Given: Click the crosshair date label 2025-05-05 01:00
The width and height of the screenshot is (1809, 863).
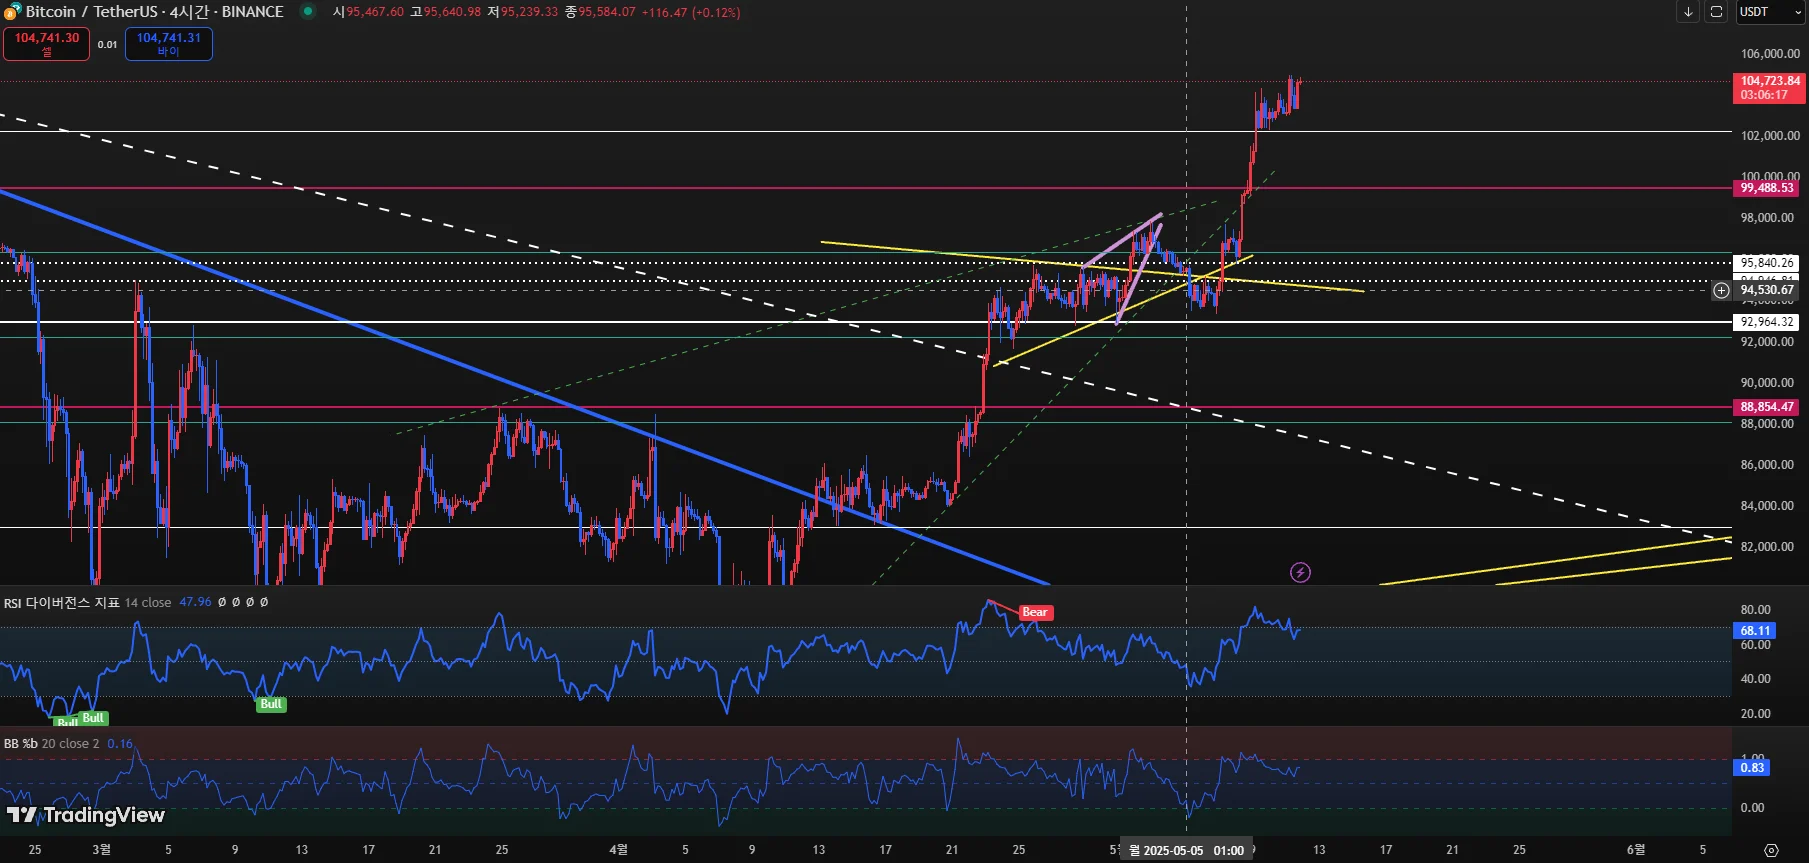Looking at the screenshot, I should coord(1186,850).
